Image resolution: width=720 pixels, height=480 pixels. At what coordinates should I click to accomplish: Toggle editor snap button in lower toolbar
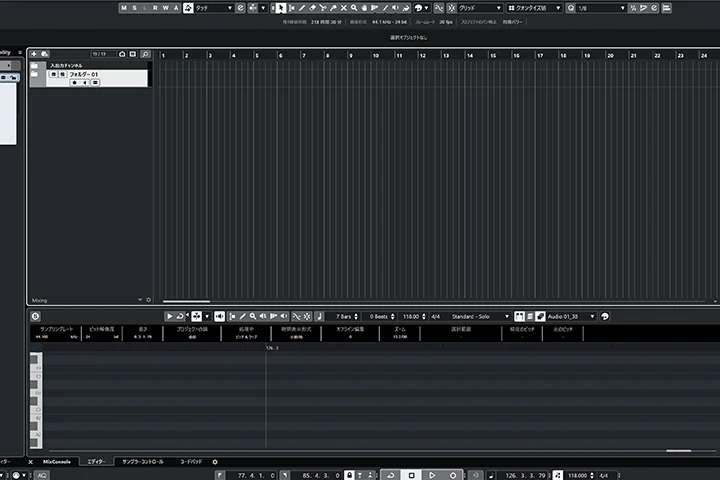click(307, 316)
